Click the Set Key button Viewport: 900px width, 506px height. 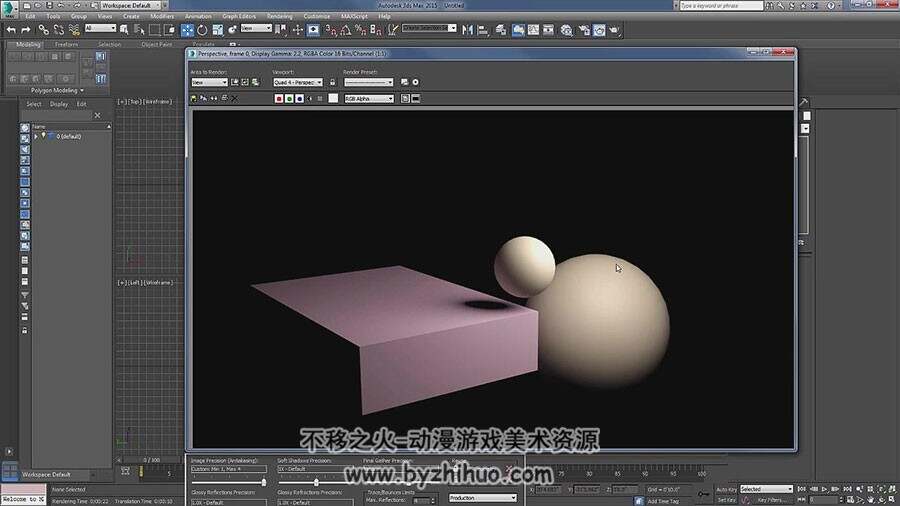(726, 500)
